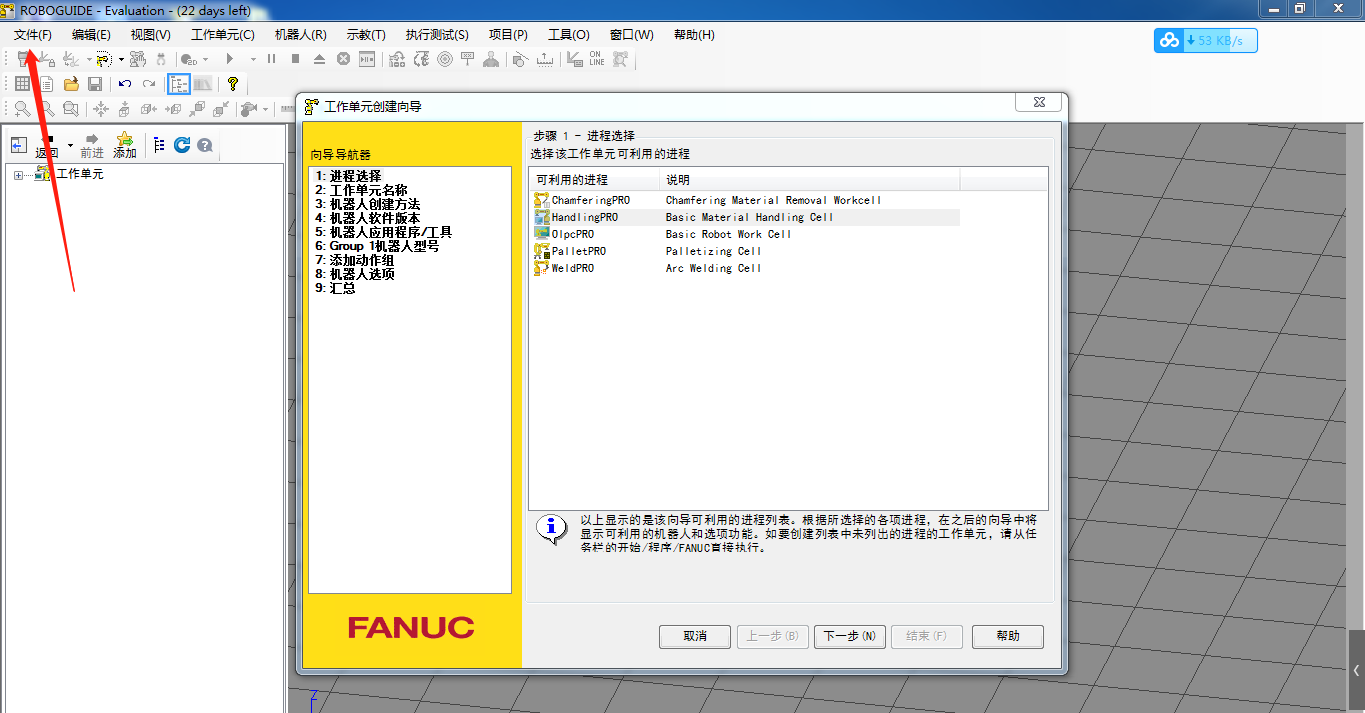Open the 文件(F) menu
This screenshot has width=1365, height=713.
pyautogui.click(x=33, y=35)
